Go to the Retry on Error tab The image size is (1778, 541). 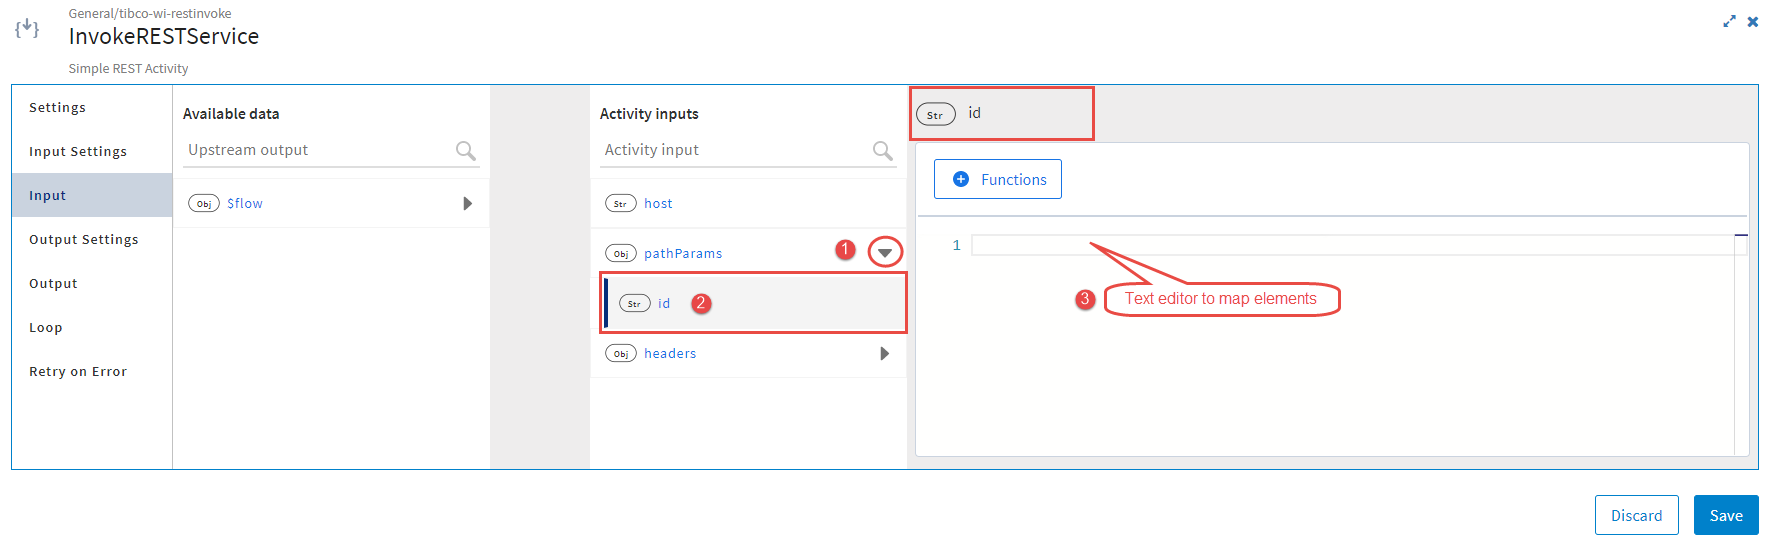coord(78,372)
